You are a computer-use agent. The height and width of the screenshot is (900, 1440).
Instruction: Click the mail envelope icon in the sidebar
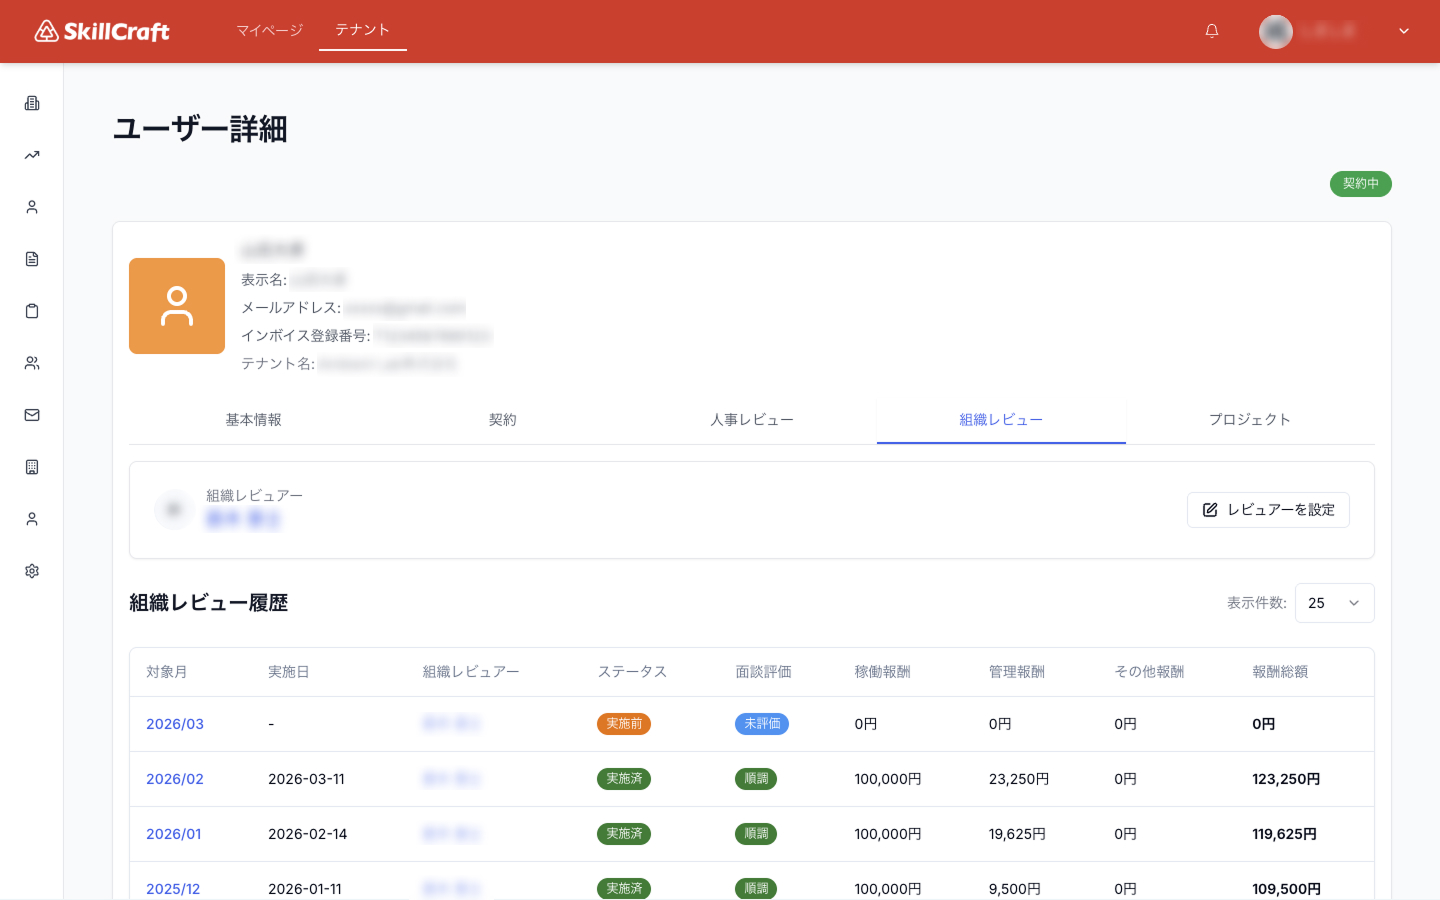point(31,414)
